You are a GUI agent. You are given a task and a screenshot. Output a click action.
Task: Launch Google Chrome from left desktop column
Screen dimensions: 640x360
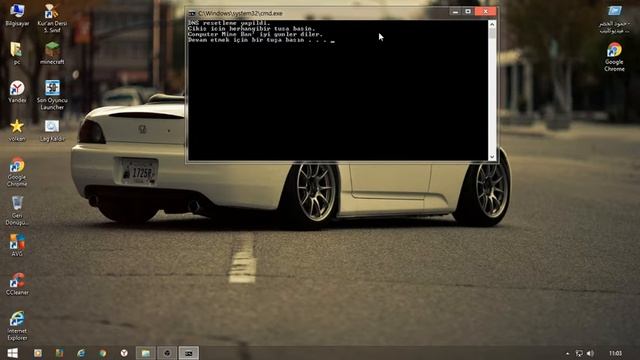[x=17, y=172]
